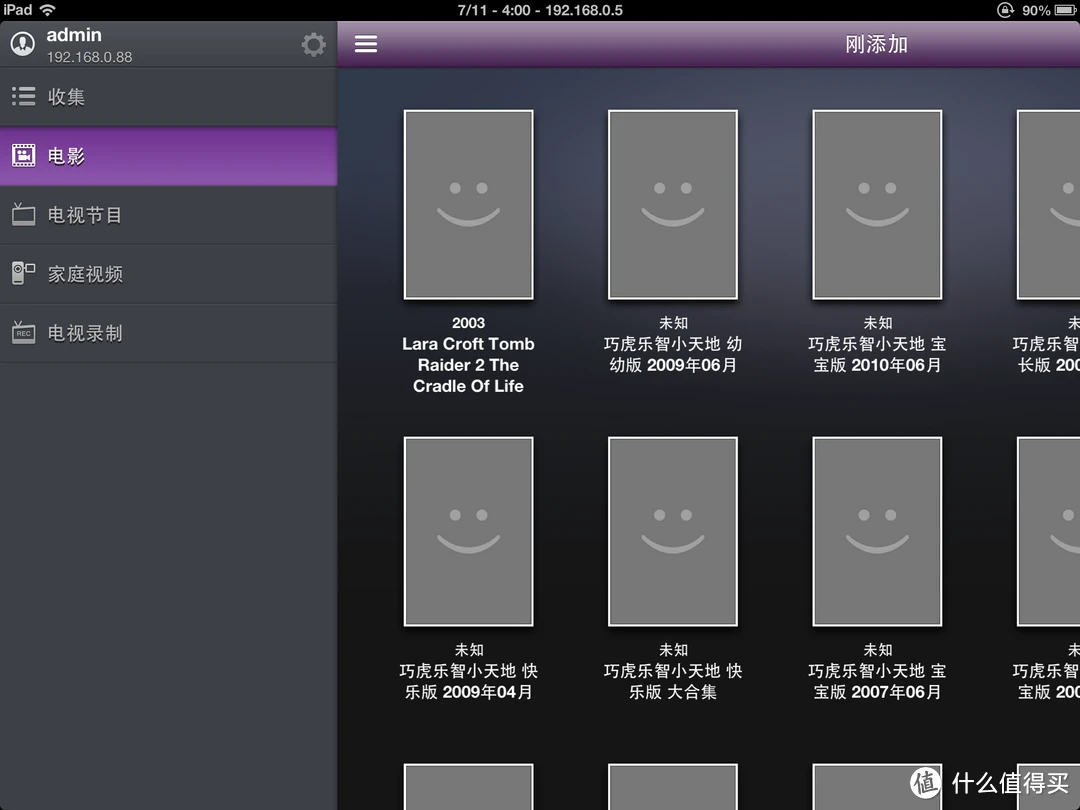Click the admin username text

pyautogui.click(x=74, y=34)
